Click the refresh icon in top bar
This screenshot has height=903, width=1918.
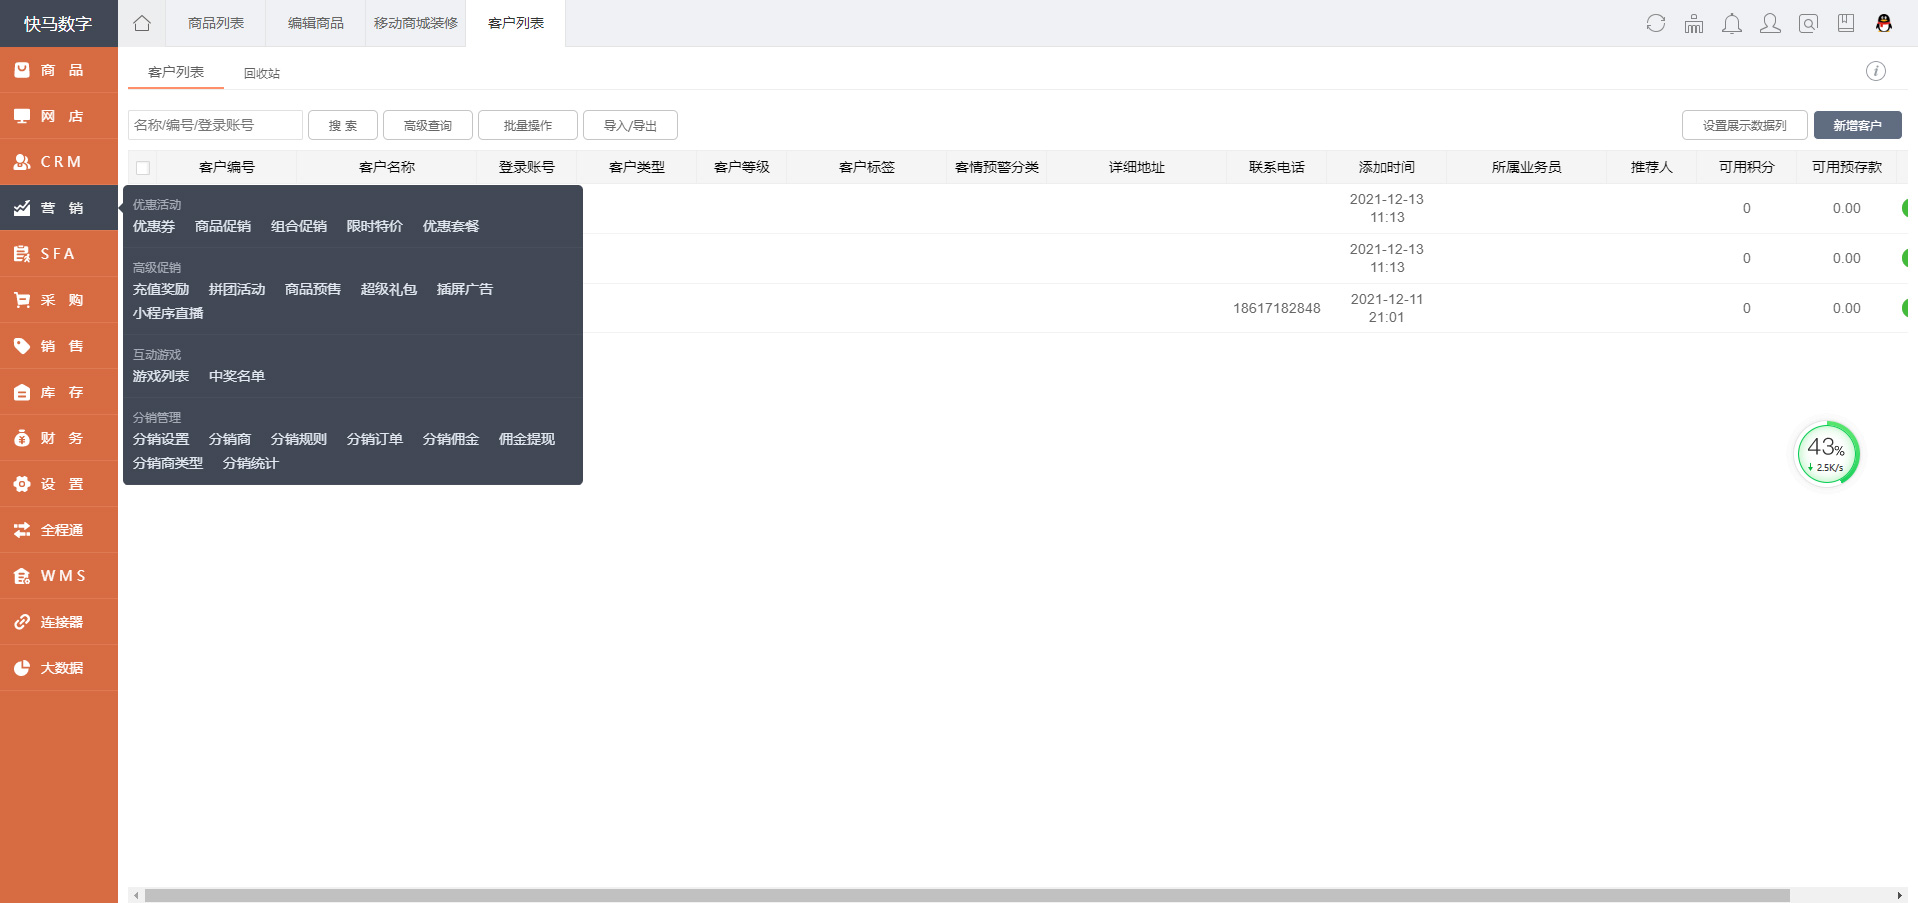[x=1656, y=23]
